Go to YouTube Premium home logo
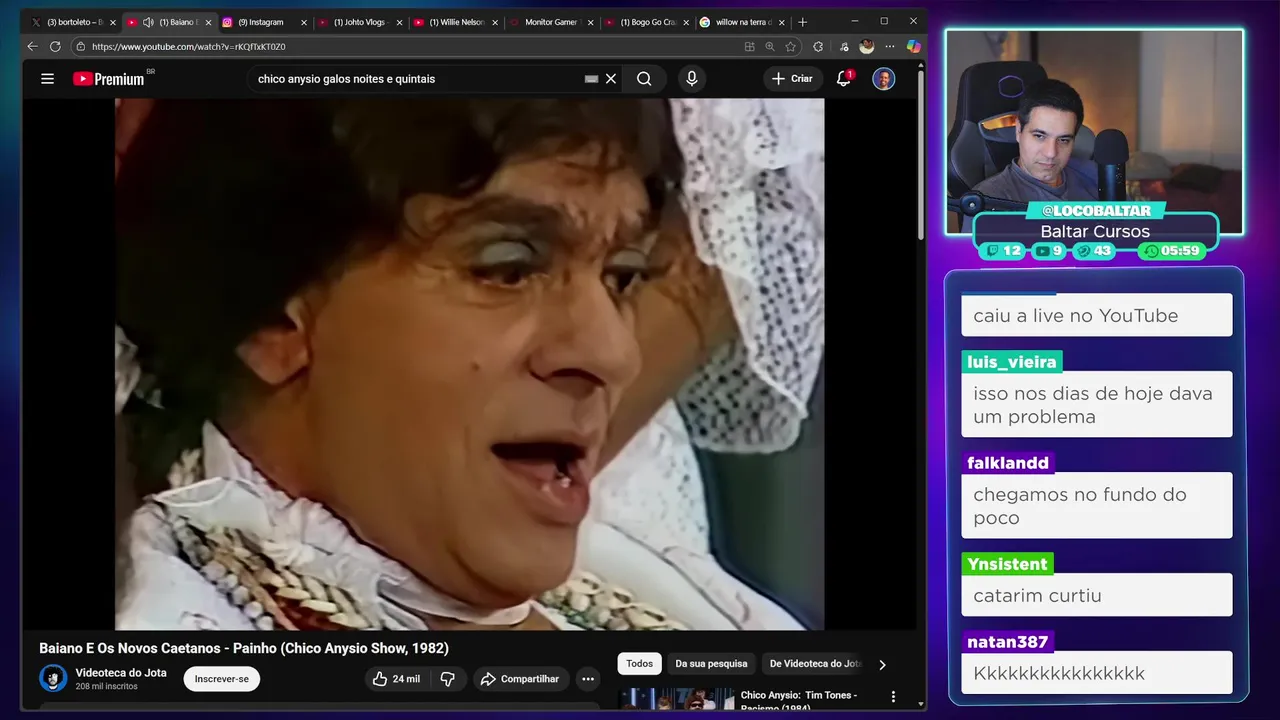Viewport: 1280px width, 720px height. 109,79
